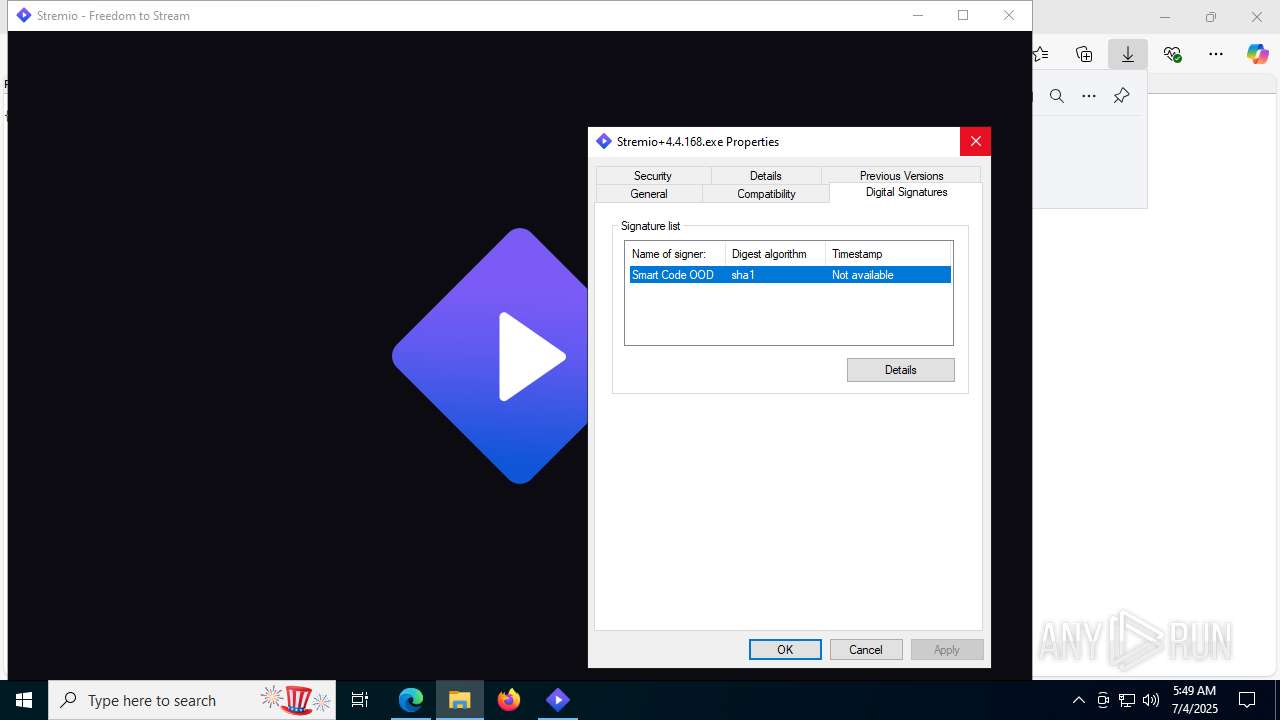Switch to the General tab
Image resolution: width=1280 pixels, height=720 pixels.
(x=649, y=194)
